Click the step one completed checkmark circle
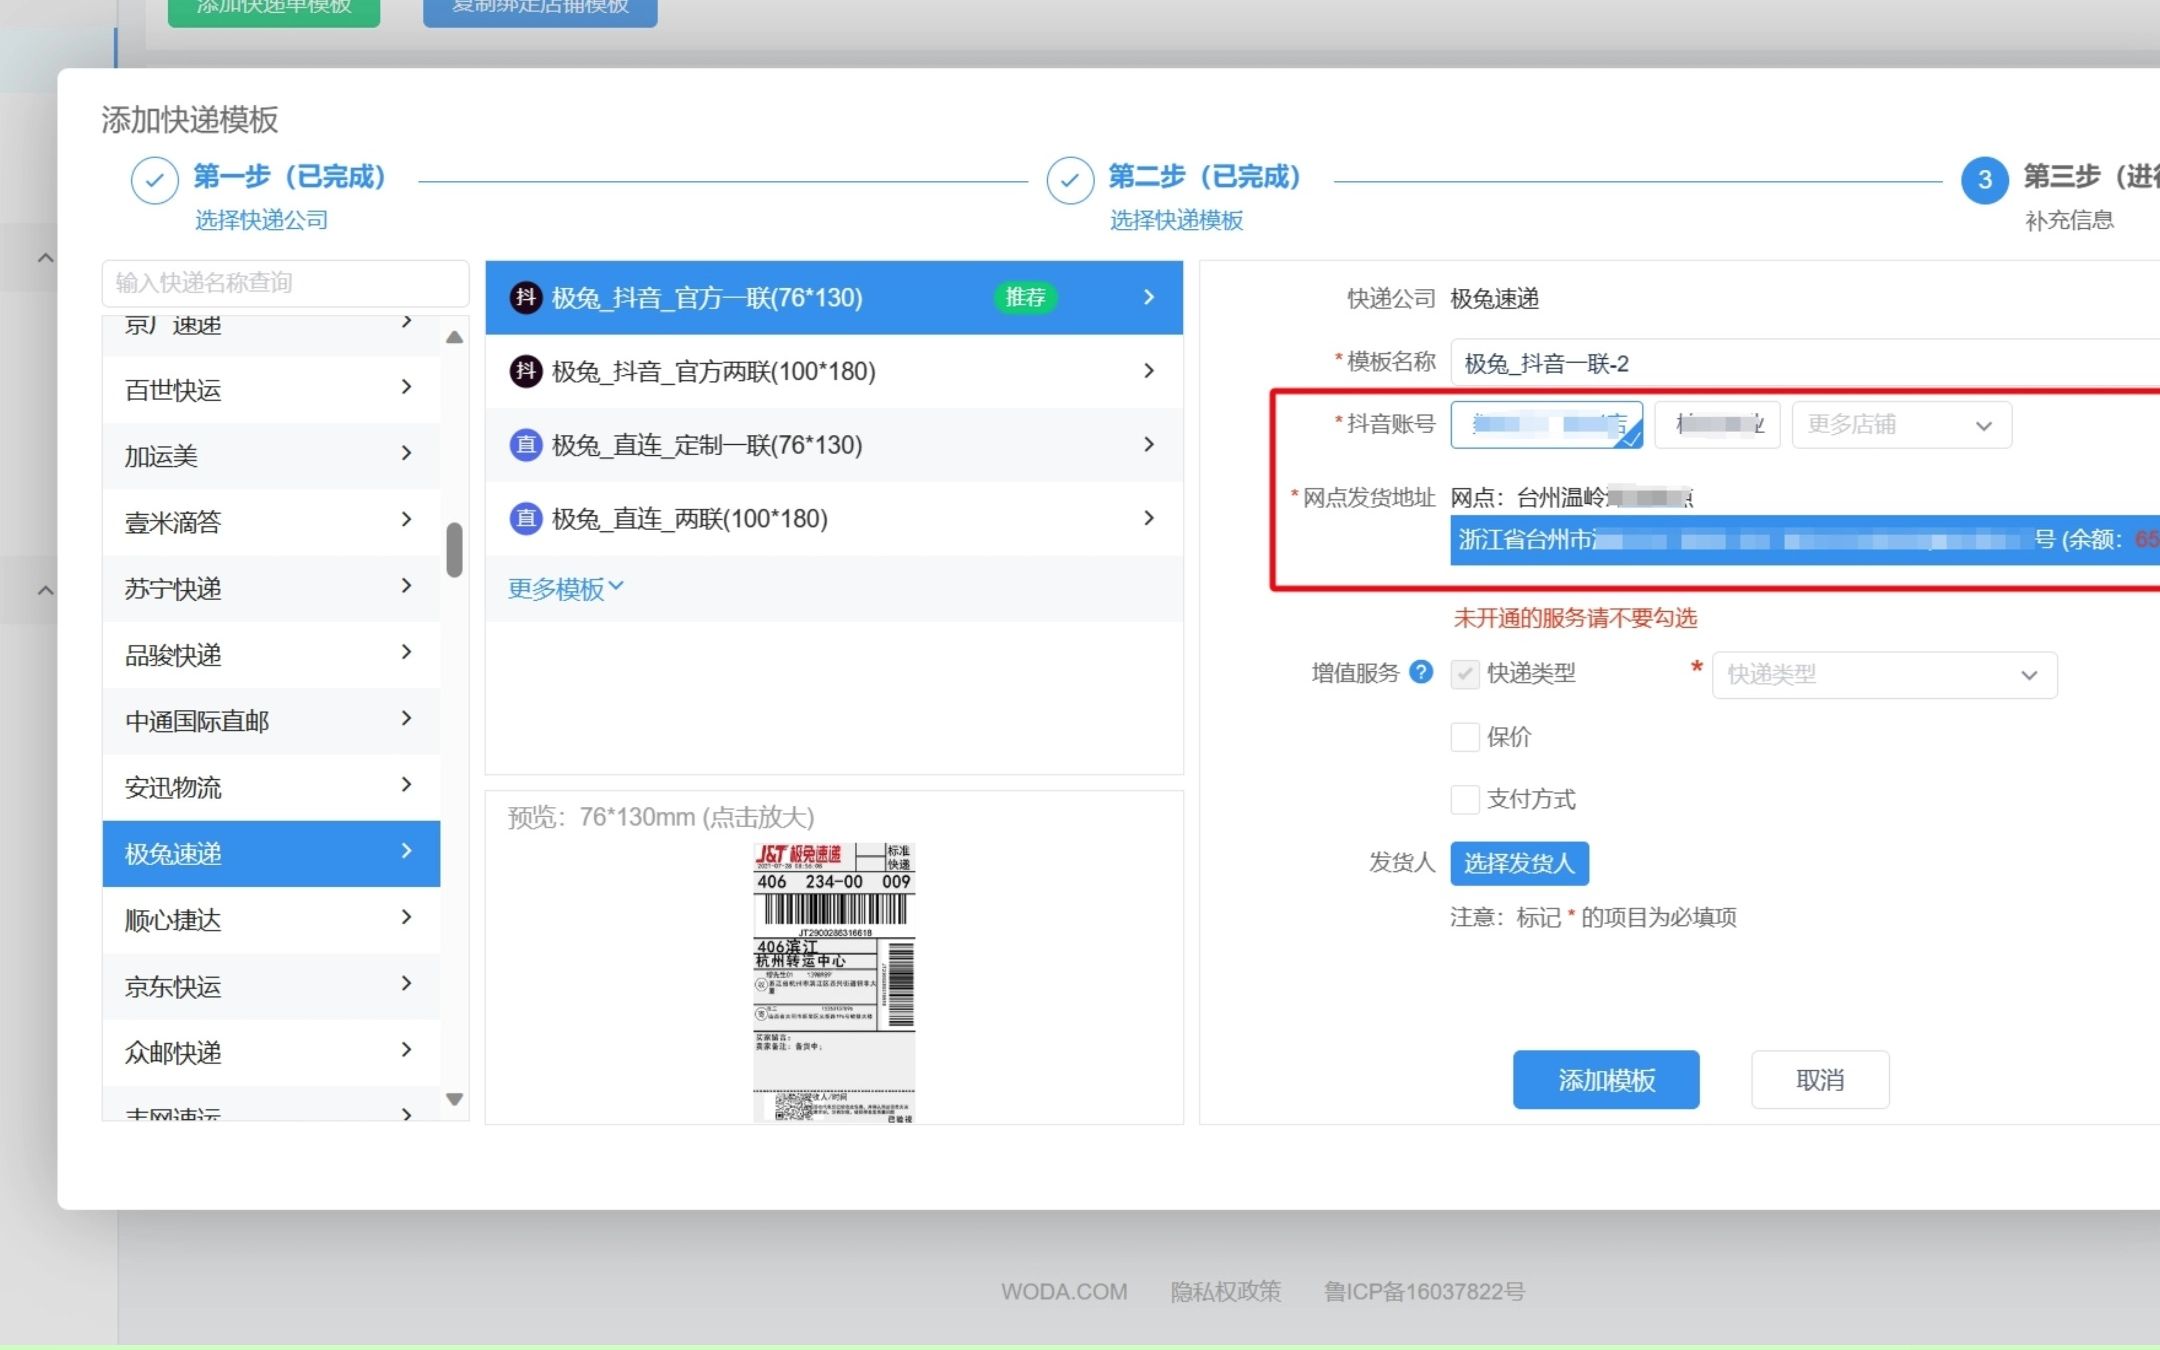The image size is (2160, 1350). (155, 181)
